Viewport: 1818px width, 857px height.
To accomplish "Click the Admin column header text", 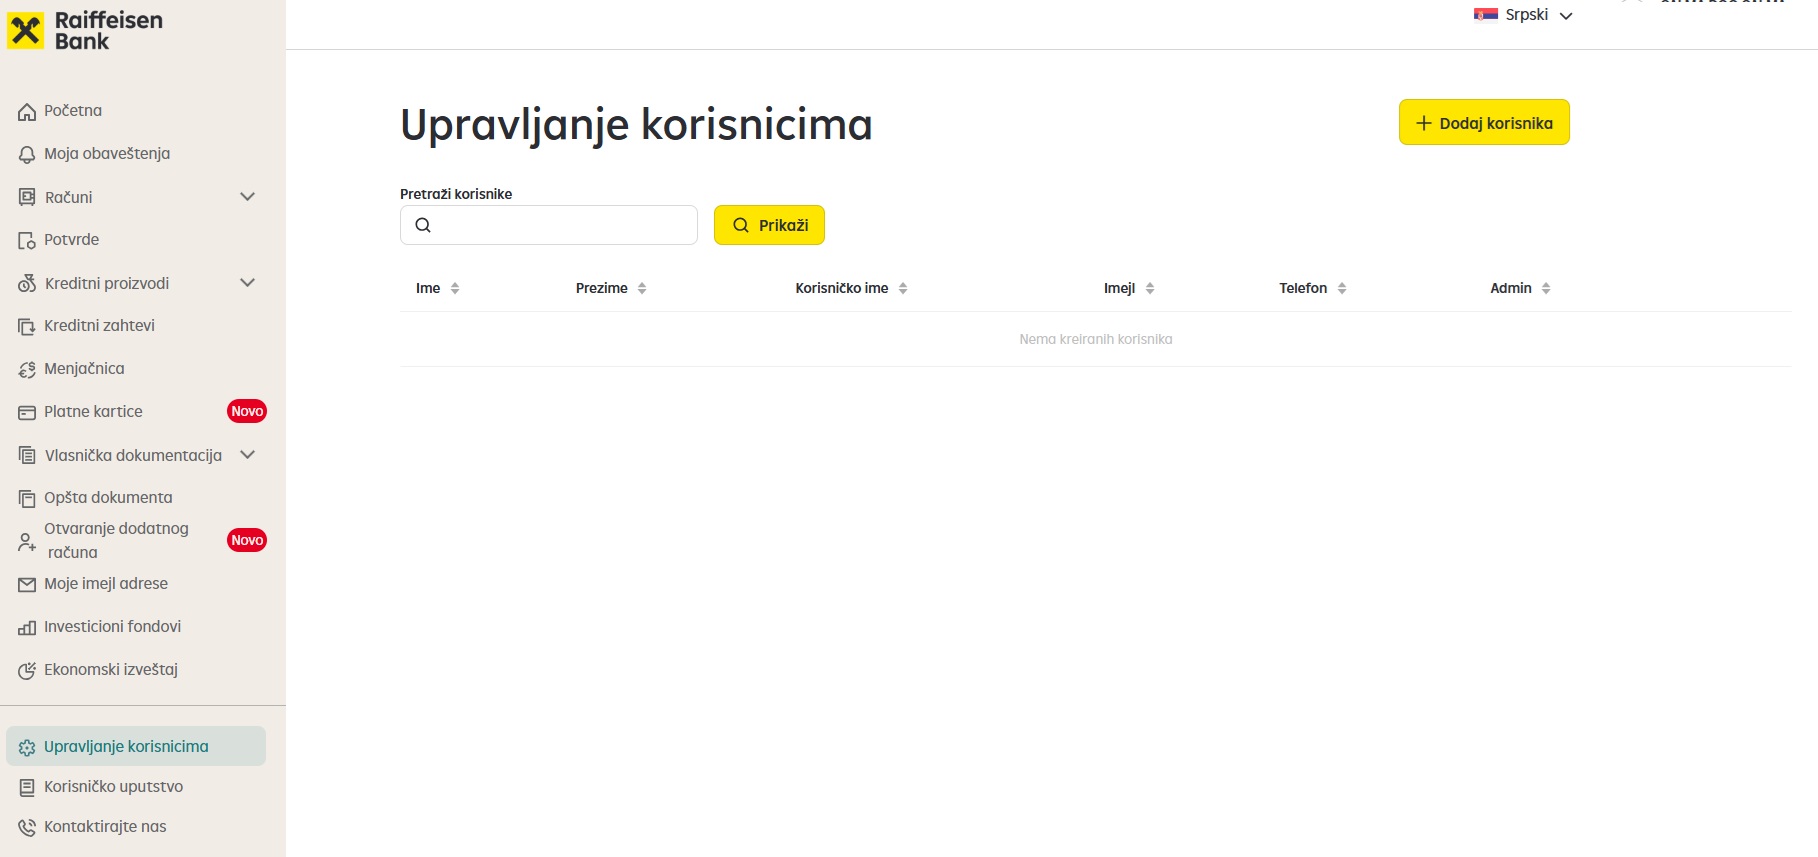I will coord(1511,288).
